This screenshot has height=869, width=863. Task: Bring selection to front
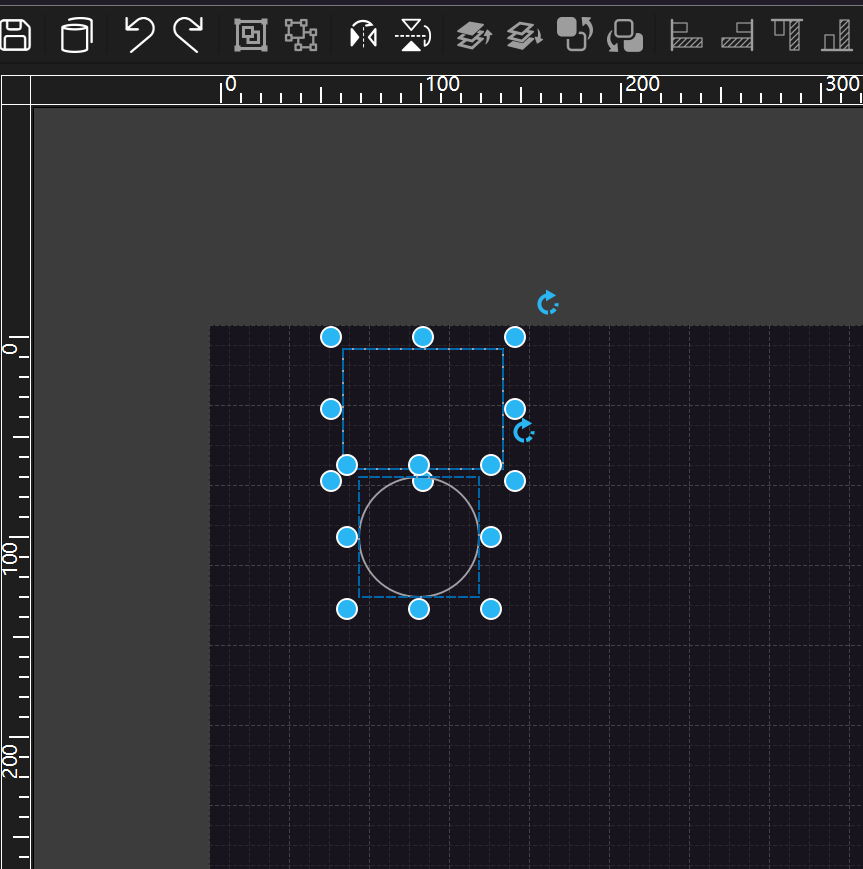575,34
